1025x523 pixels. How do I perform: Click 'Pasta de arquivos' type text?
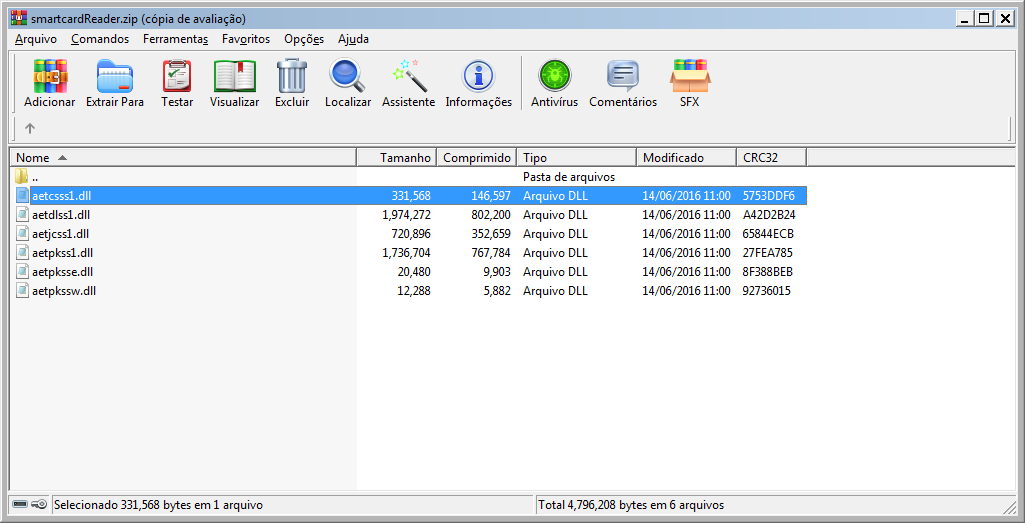pyautogui.click(x=569, y=177)
